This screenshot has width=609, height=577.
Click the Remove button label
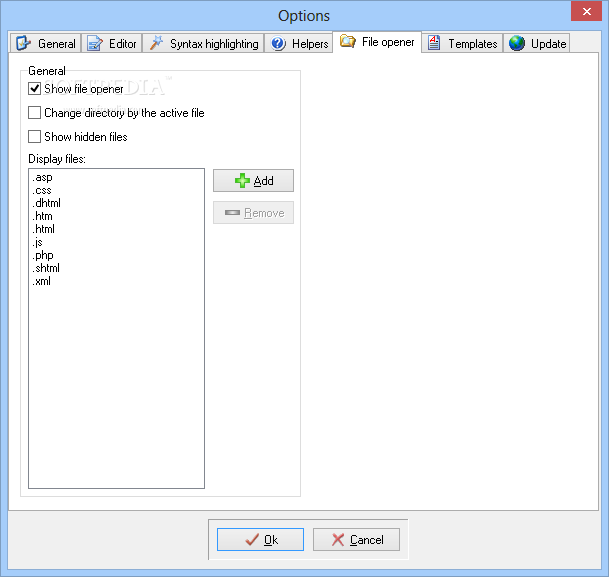[264, 213]
